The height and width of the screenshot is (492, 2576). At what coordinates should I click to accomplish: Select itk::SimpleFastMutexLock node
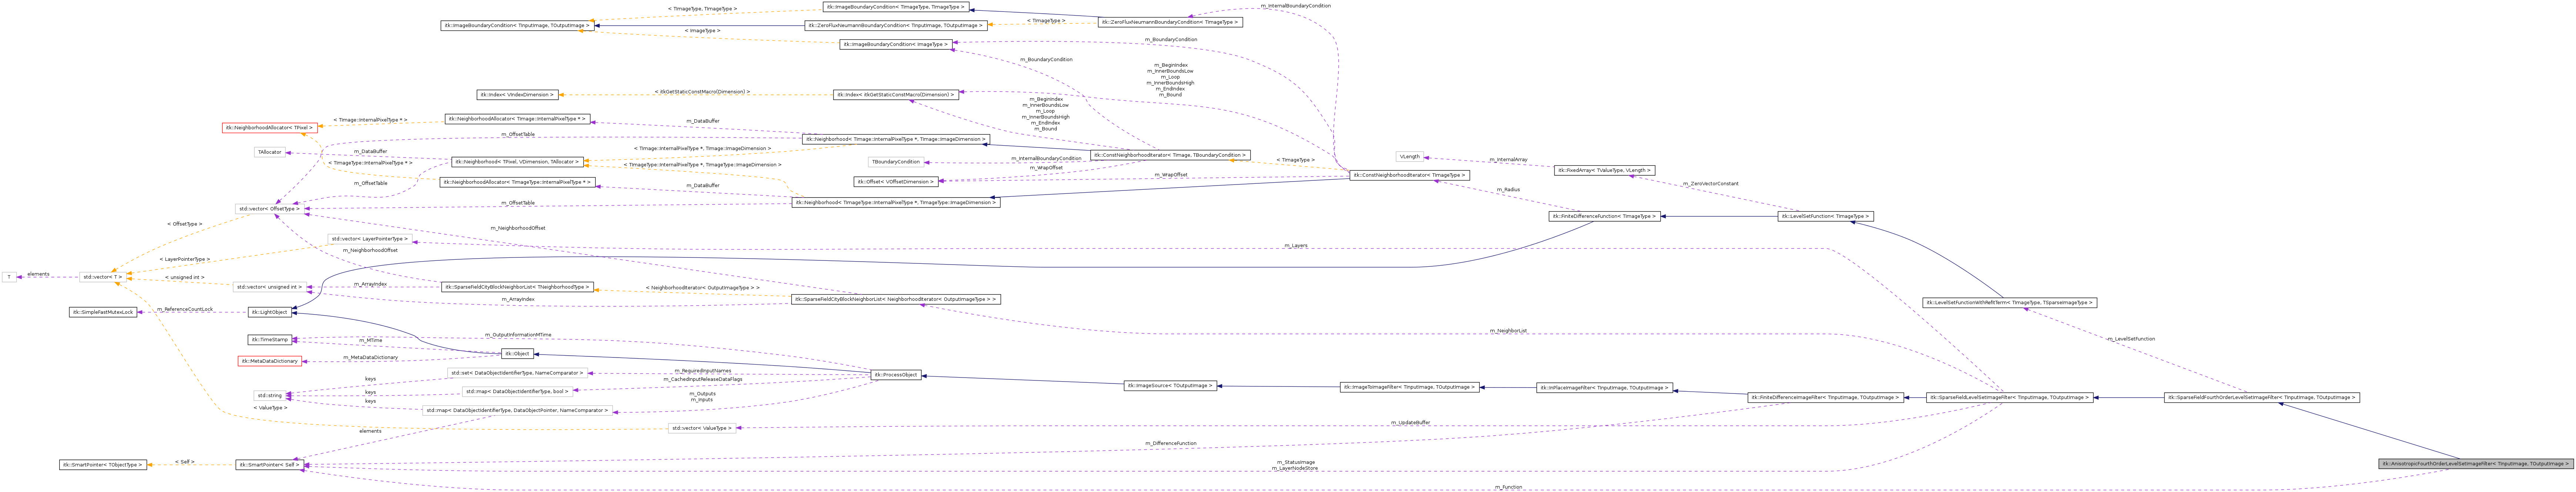pos(103,312)
